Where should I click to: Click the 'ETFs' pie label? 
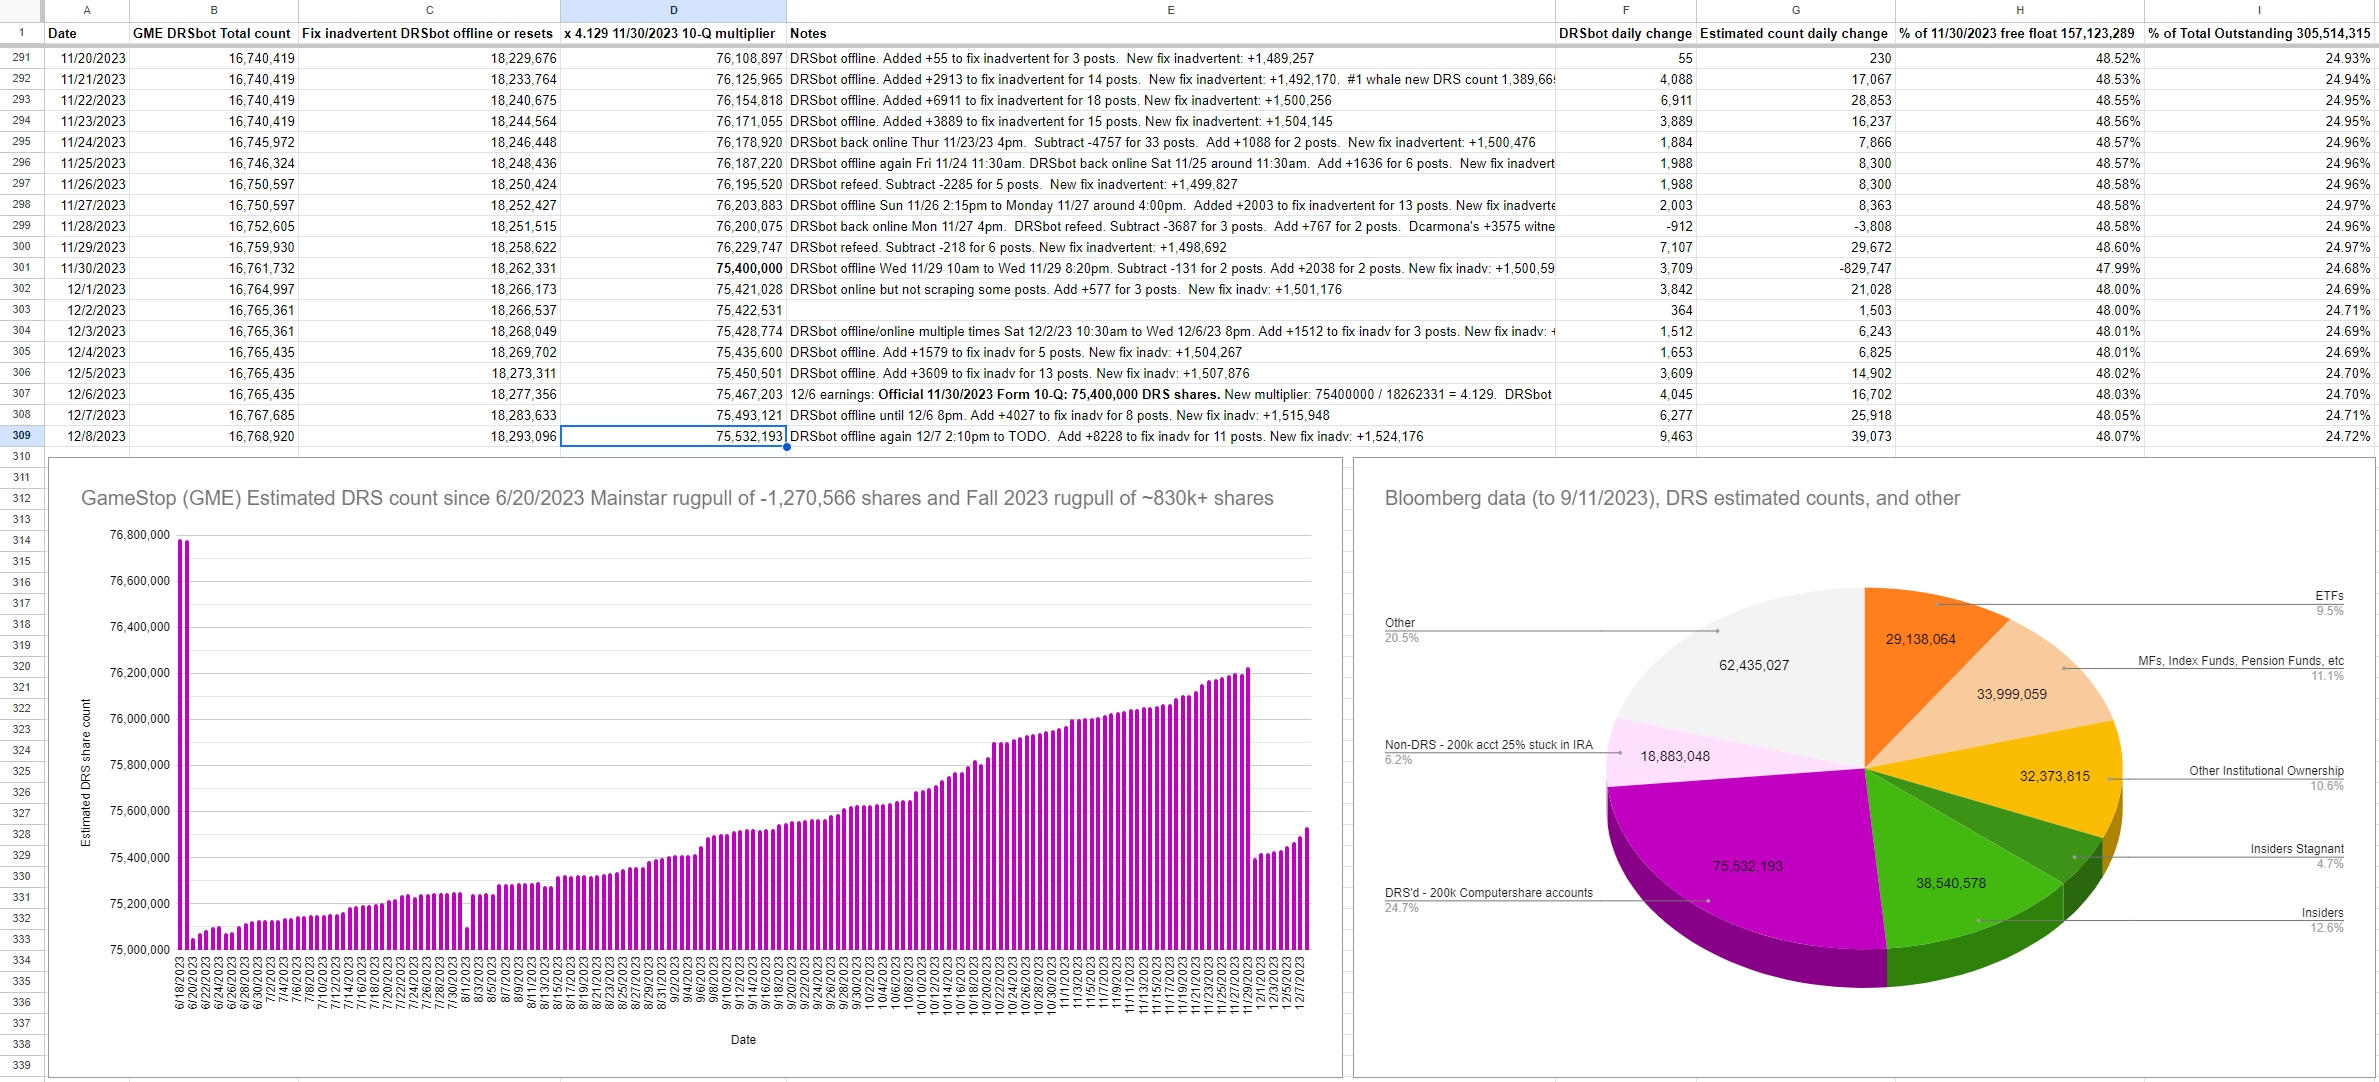tap(2329, 596)
